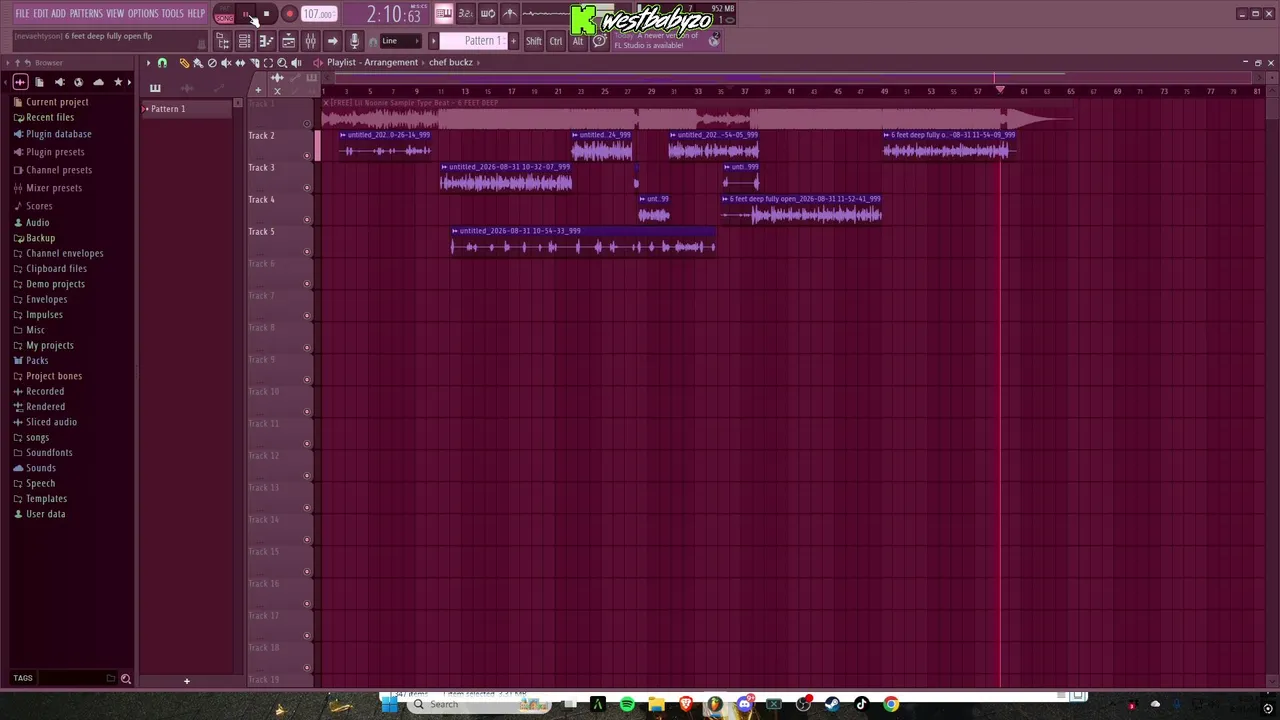The width and height of the screenshot is (1280, 720).
Task: Select the mute tool in playlist toolbar
Action: pos(226,63)
